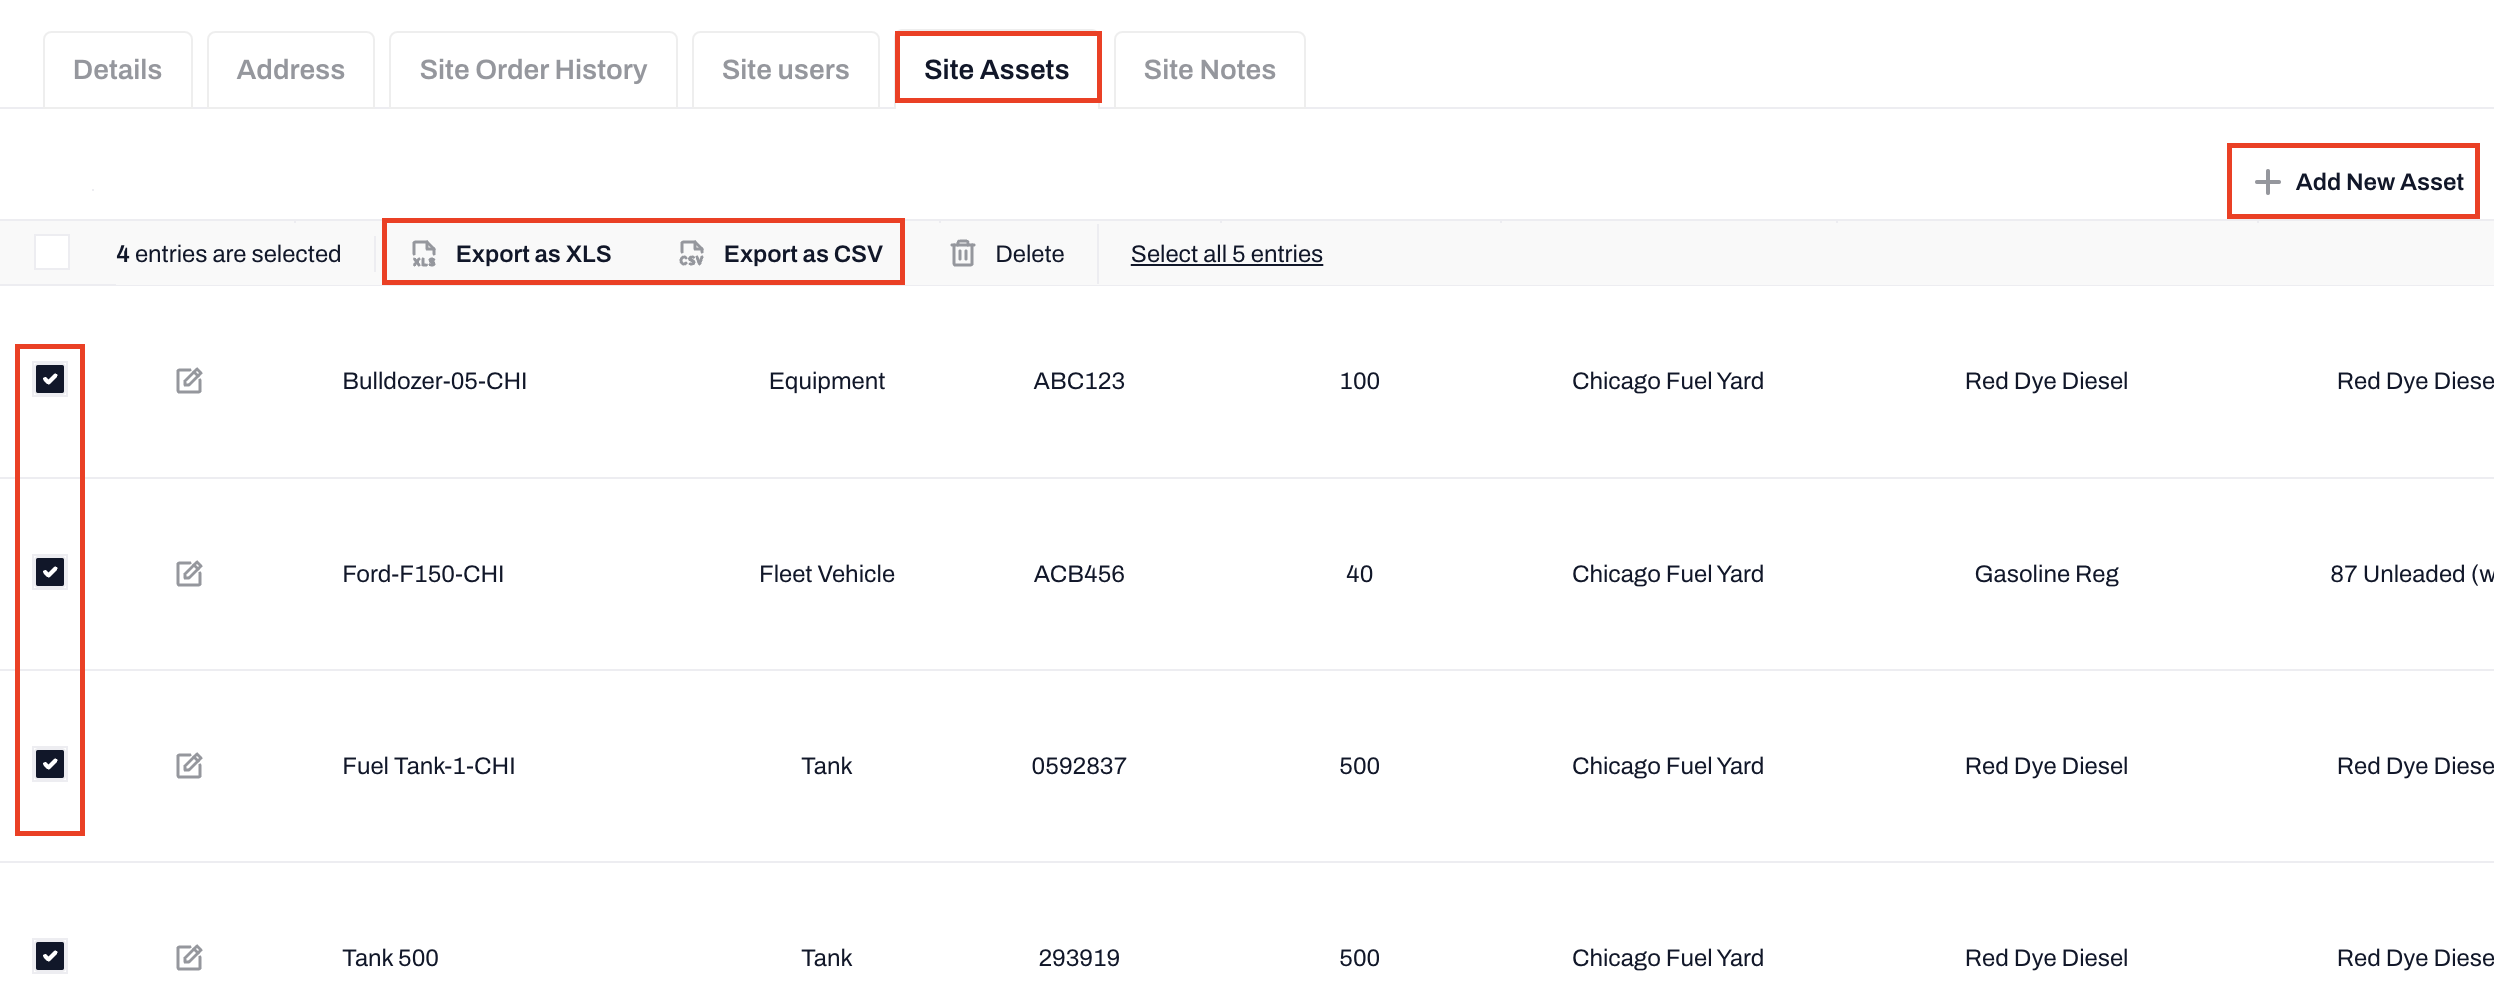Click the XLS file export icon
Screen dimensions: 2494x986
424,254
